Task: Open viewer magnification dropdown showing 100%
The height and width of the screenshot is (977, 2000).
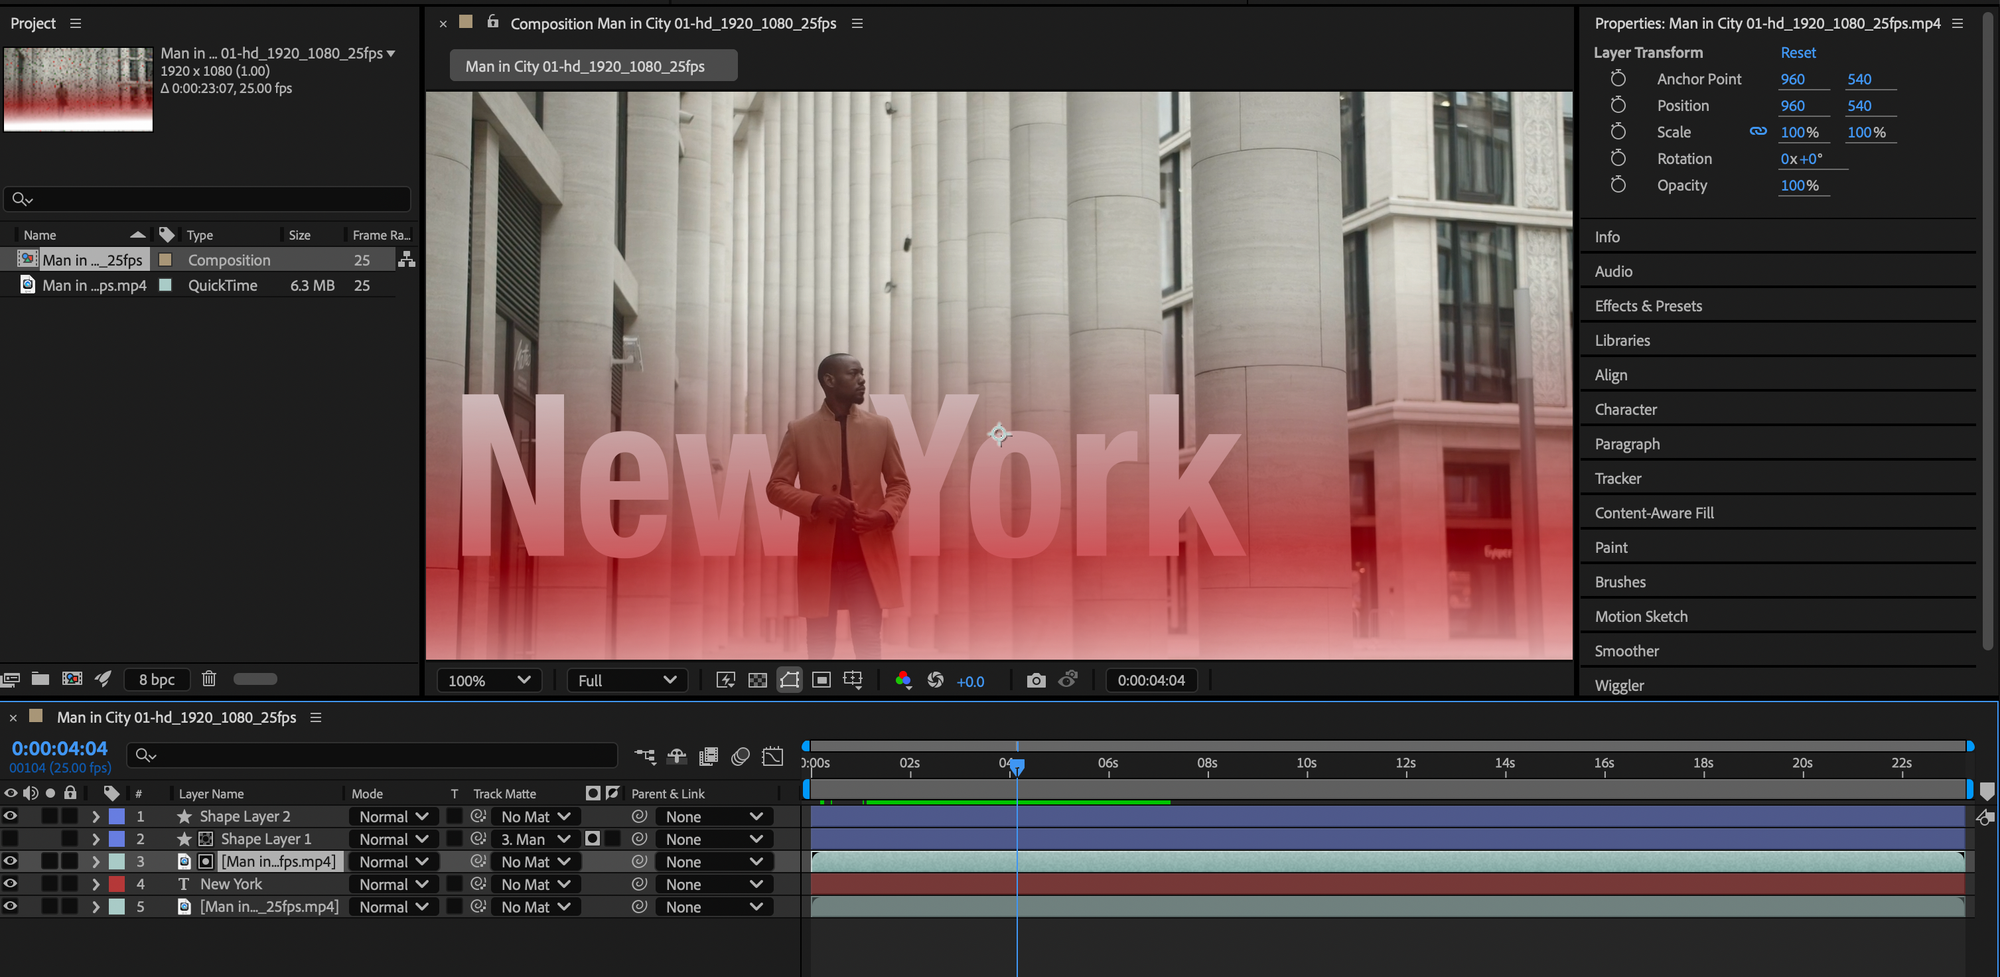Action: (x=488, y=680)
